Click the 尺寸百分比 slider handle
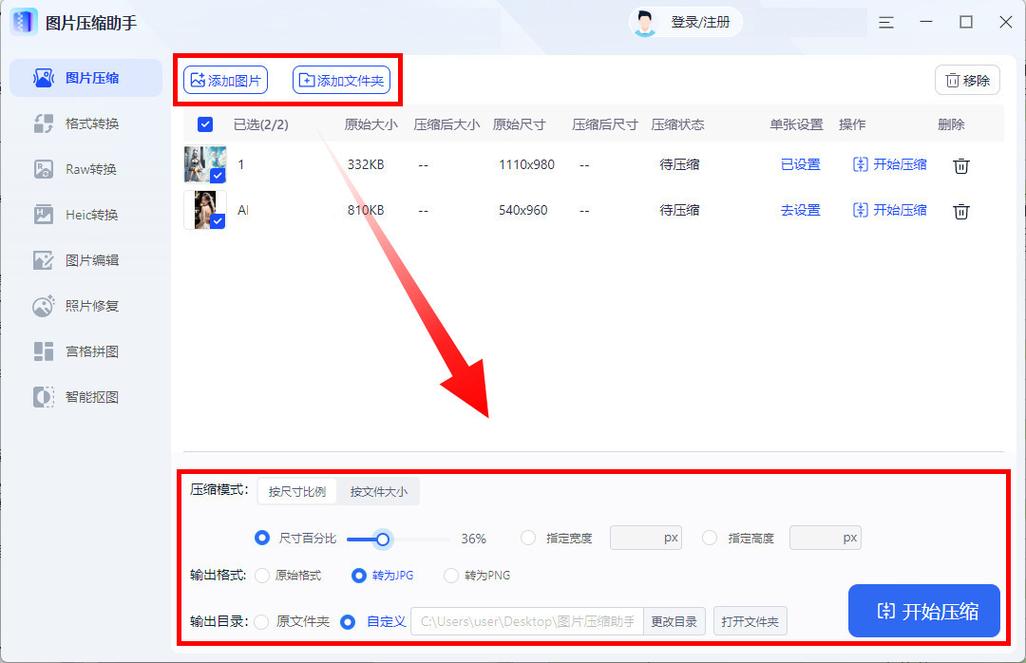 pos(382,539)
